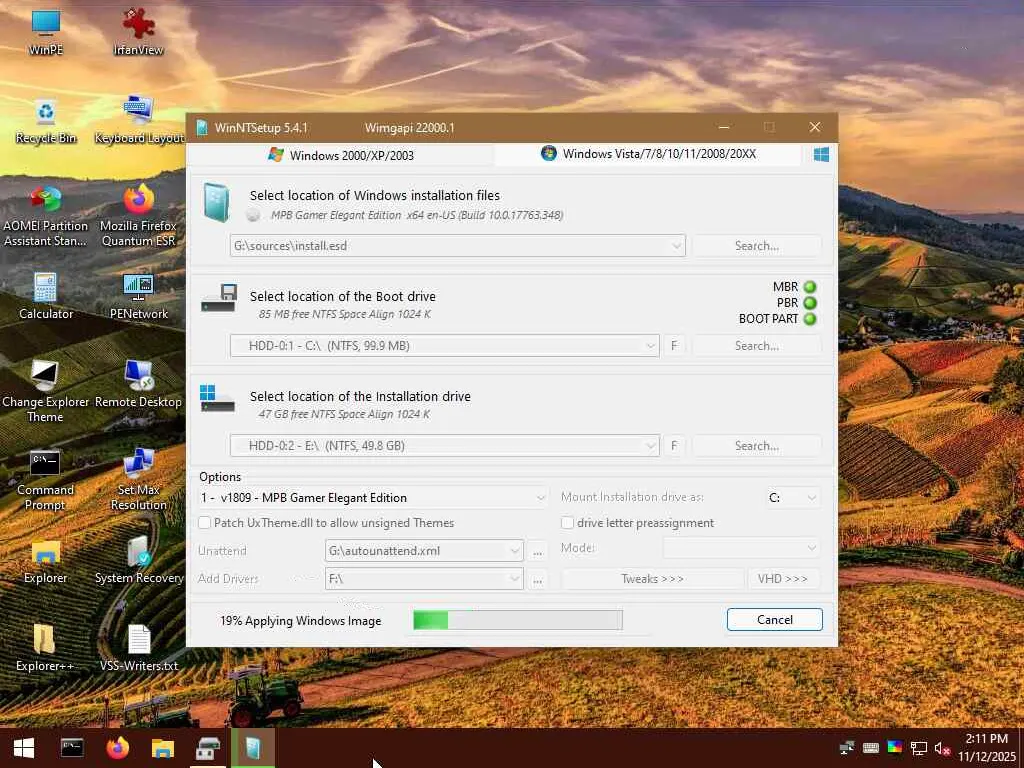Image resolution: width=1024 pixels, height=768 pixels.
Task: Click Search for installation files location
Action: (756, 246)
